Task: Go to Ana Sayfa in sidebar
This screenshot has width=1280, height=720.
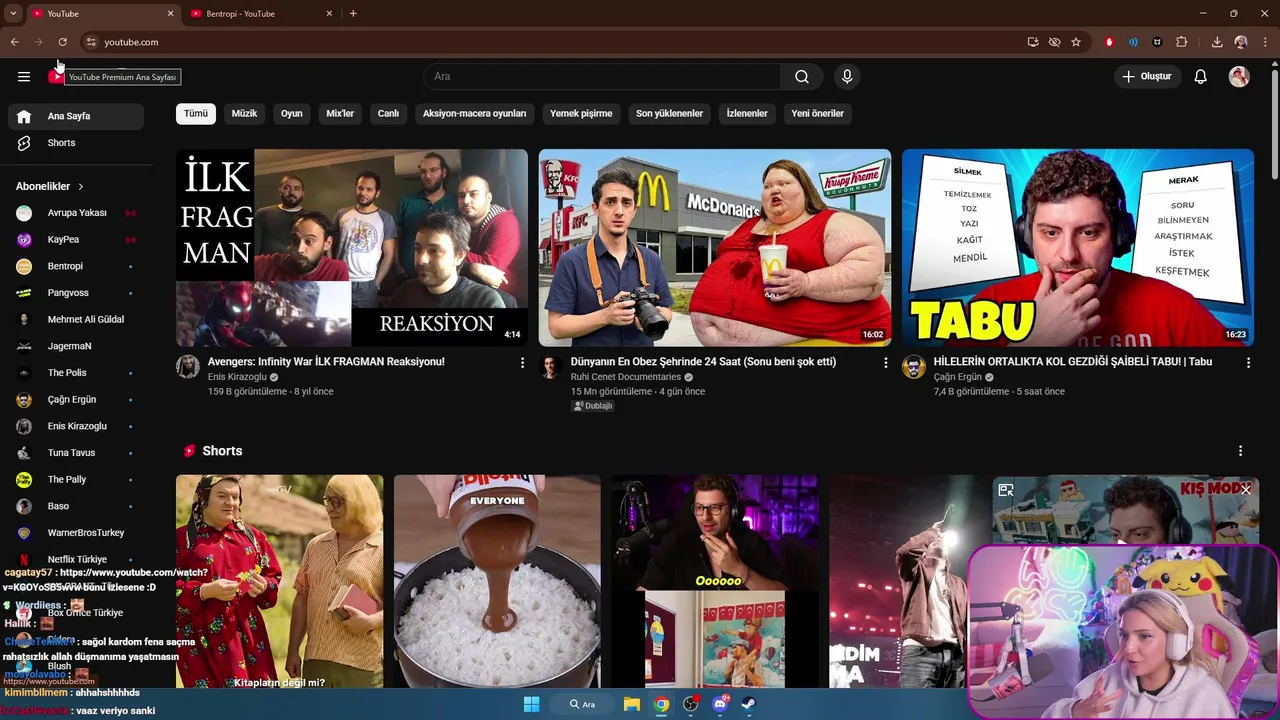Action: pyautogui.click(x=76, y=116)
